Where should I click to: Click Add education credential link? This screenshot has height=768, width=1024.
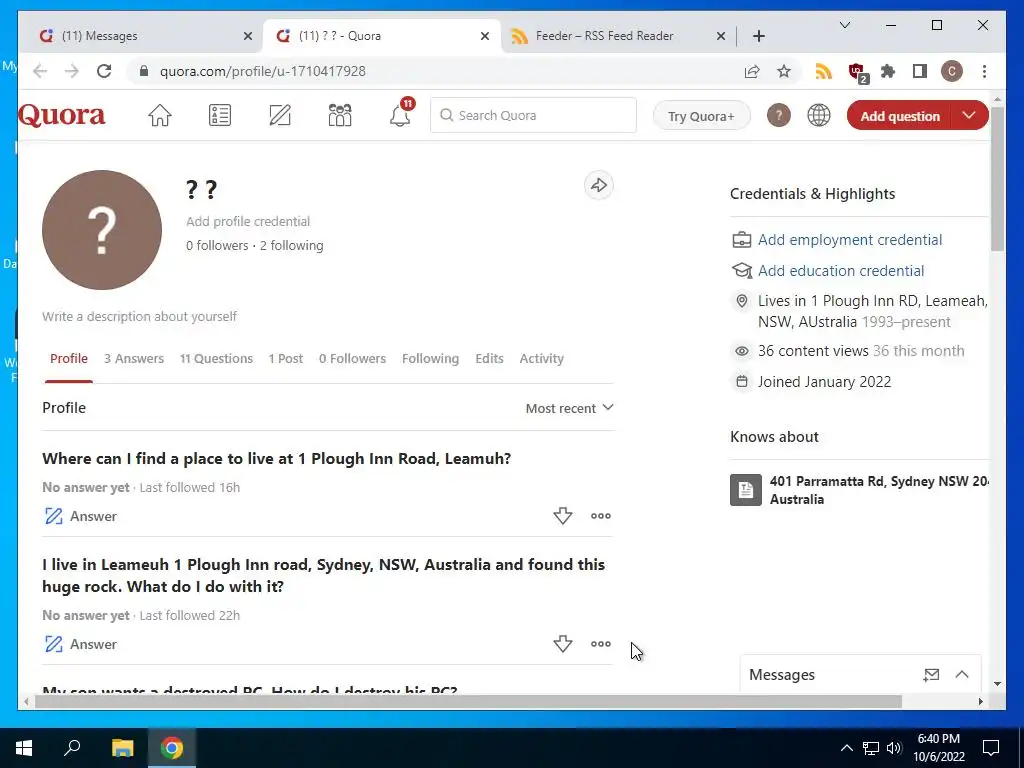pos(840,270)
